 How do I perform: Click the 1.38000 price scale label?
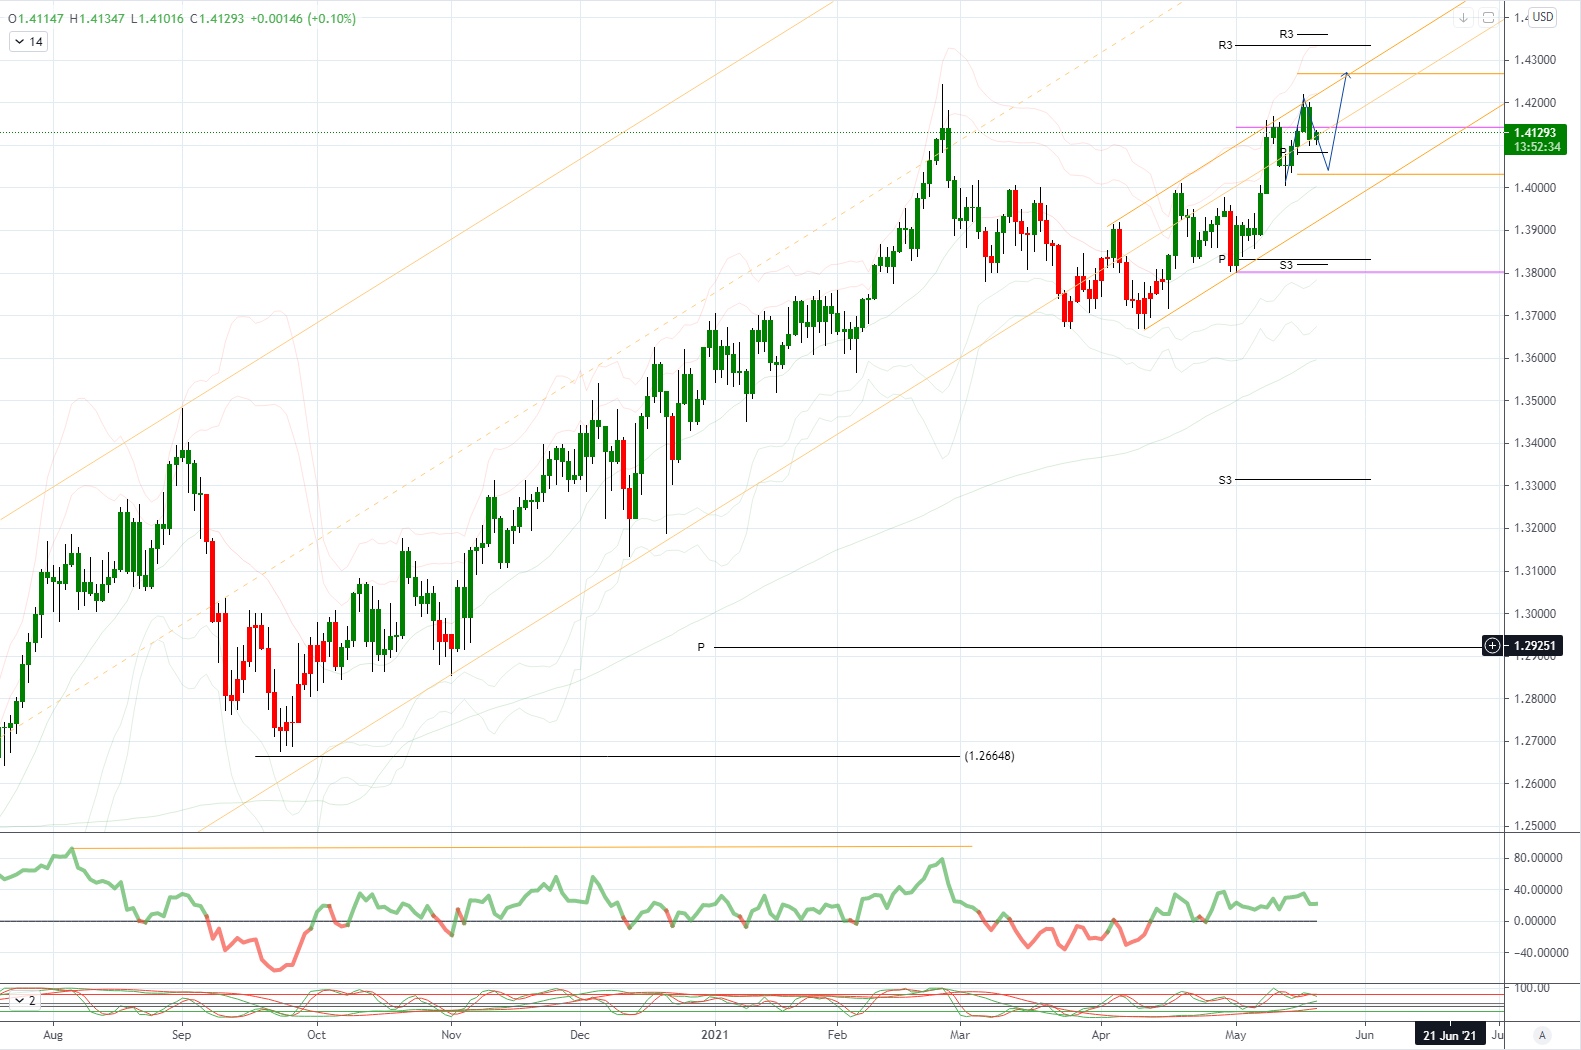1535,273
